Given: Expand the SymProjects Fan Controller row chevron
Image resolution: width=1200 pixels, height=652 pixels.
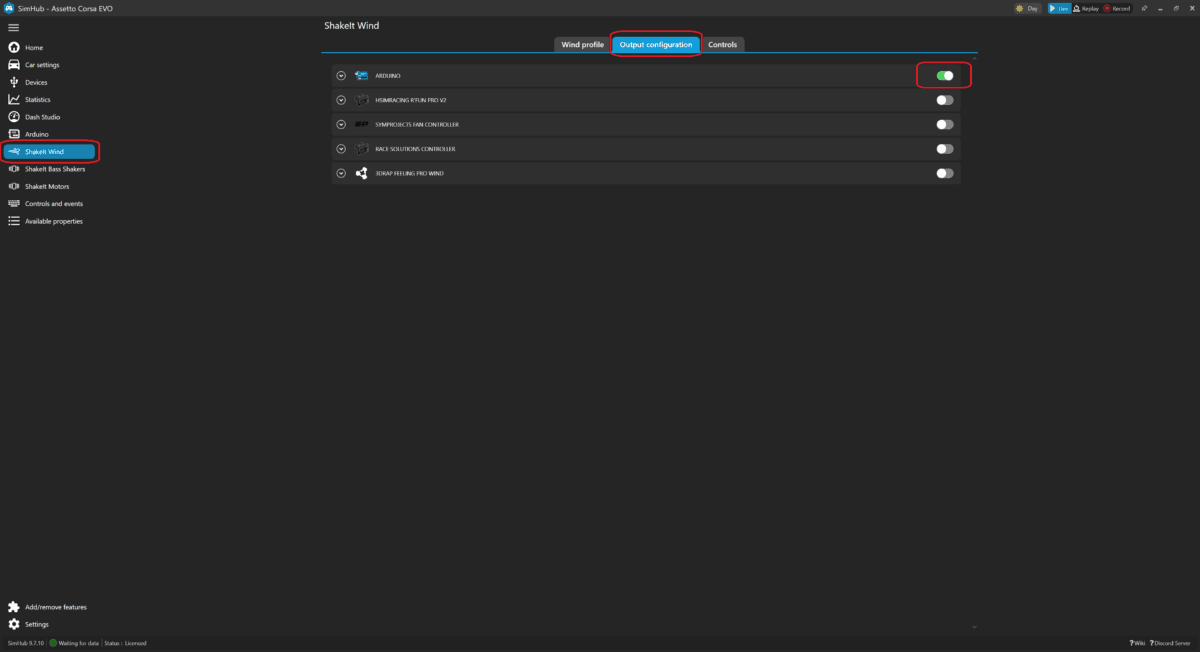Looking at the screenshot, I should (341, 125).
